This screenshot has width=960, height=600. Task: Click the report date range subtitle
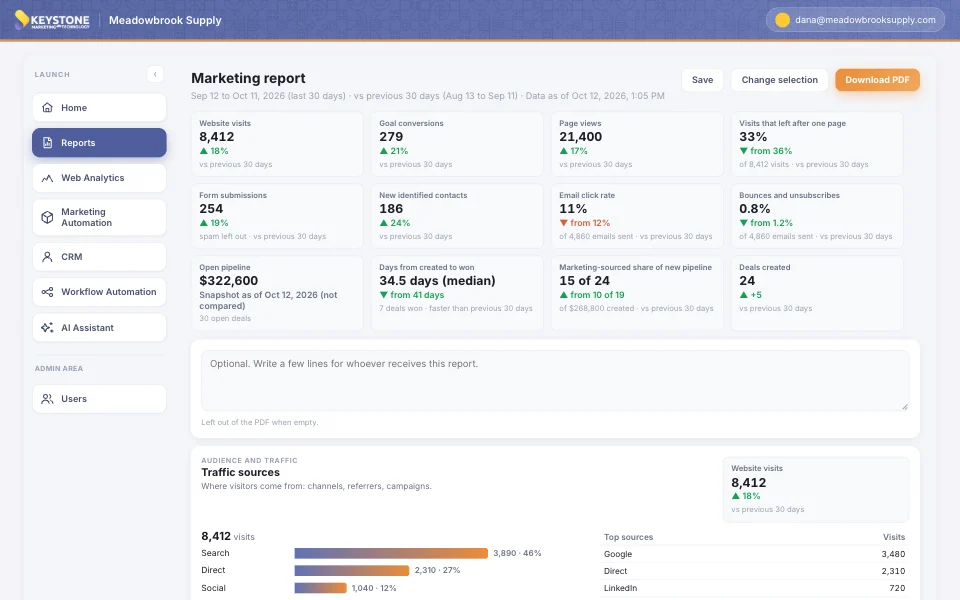(x=427, y=96)
